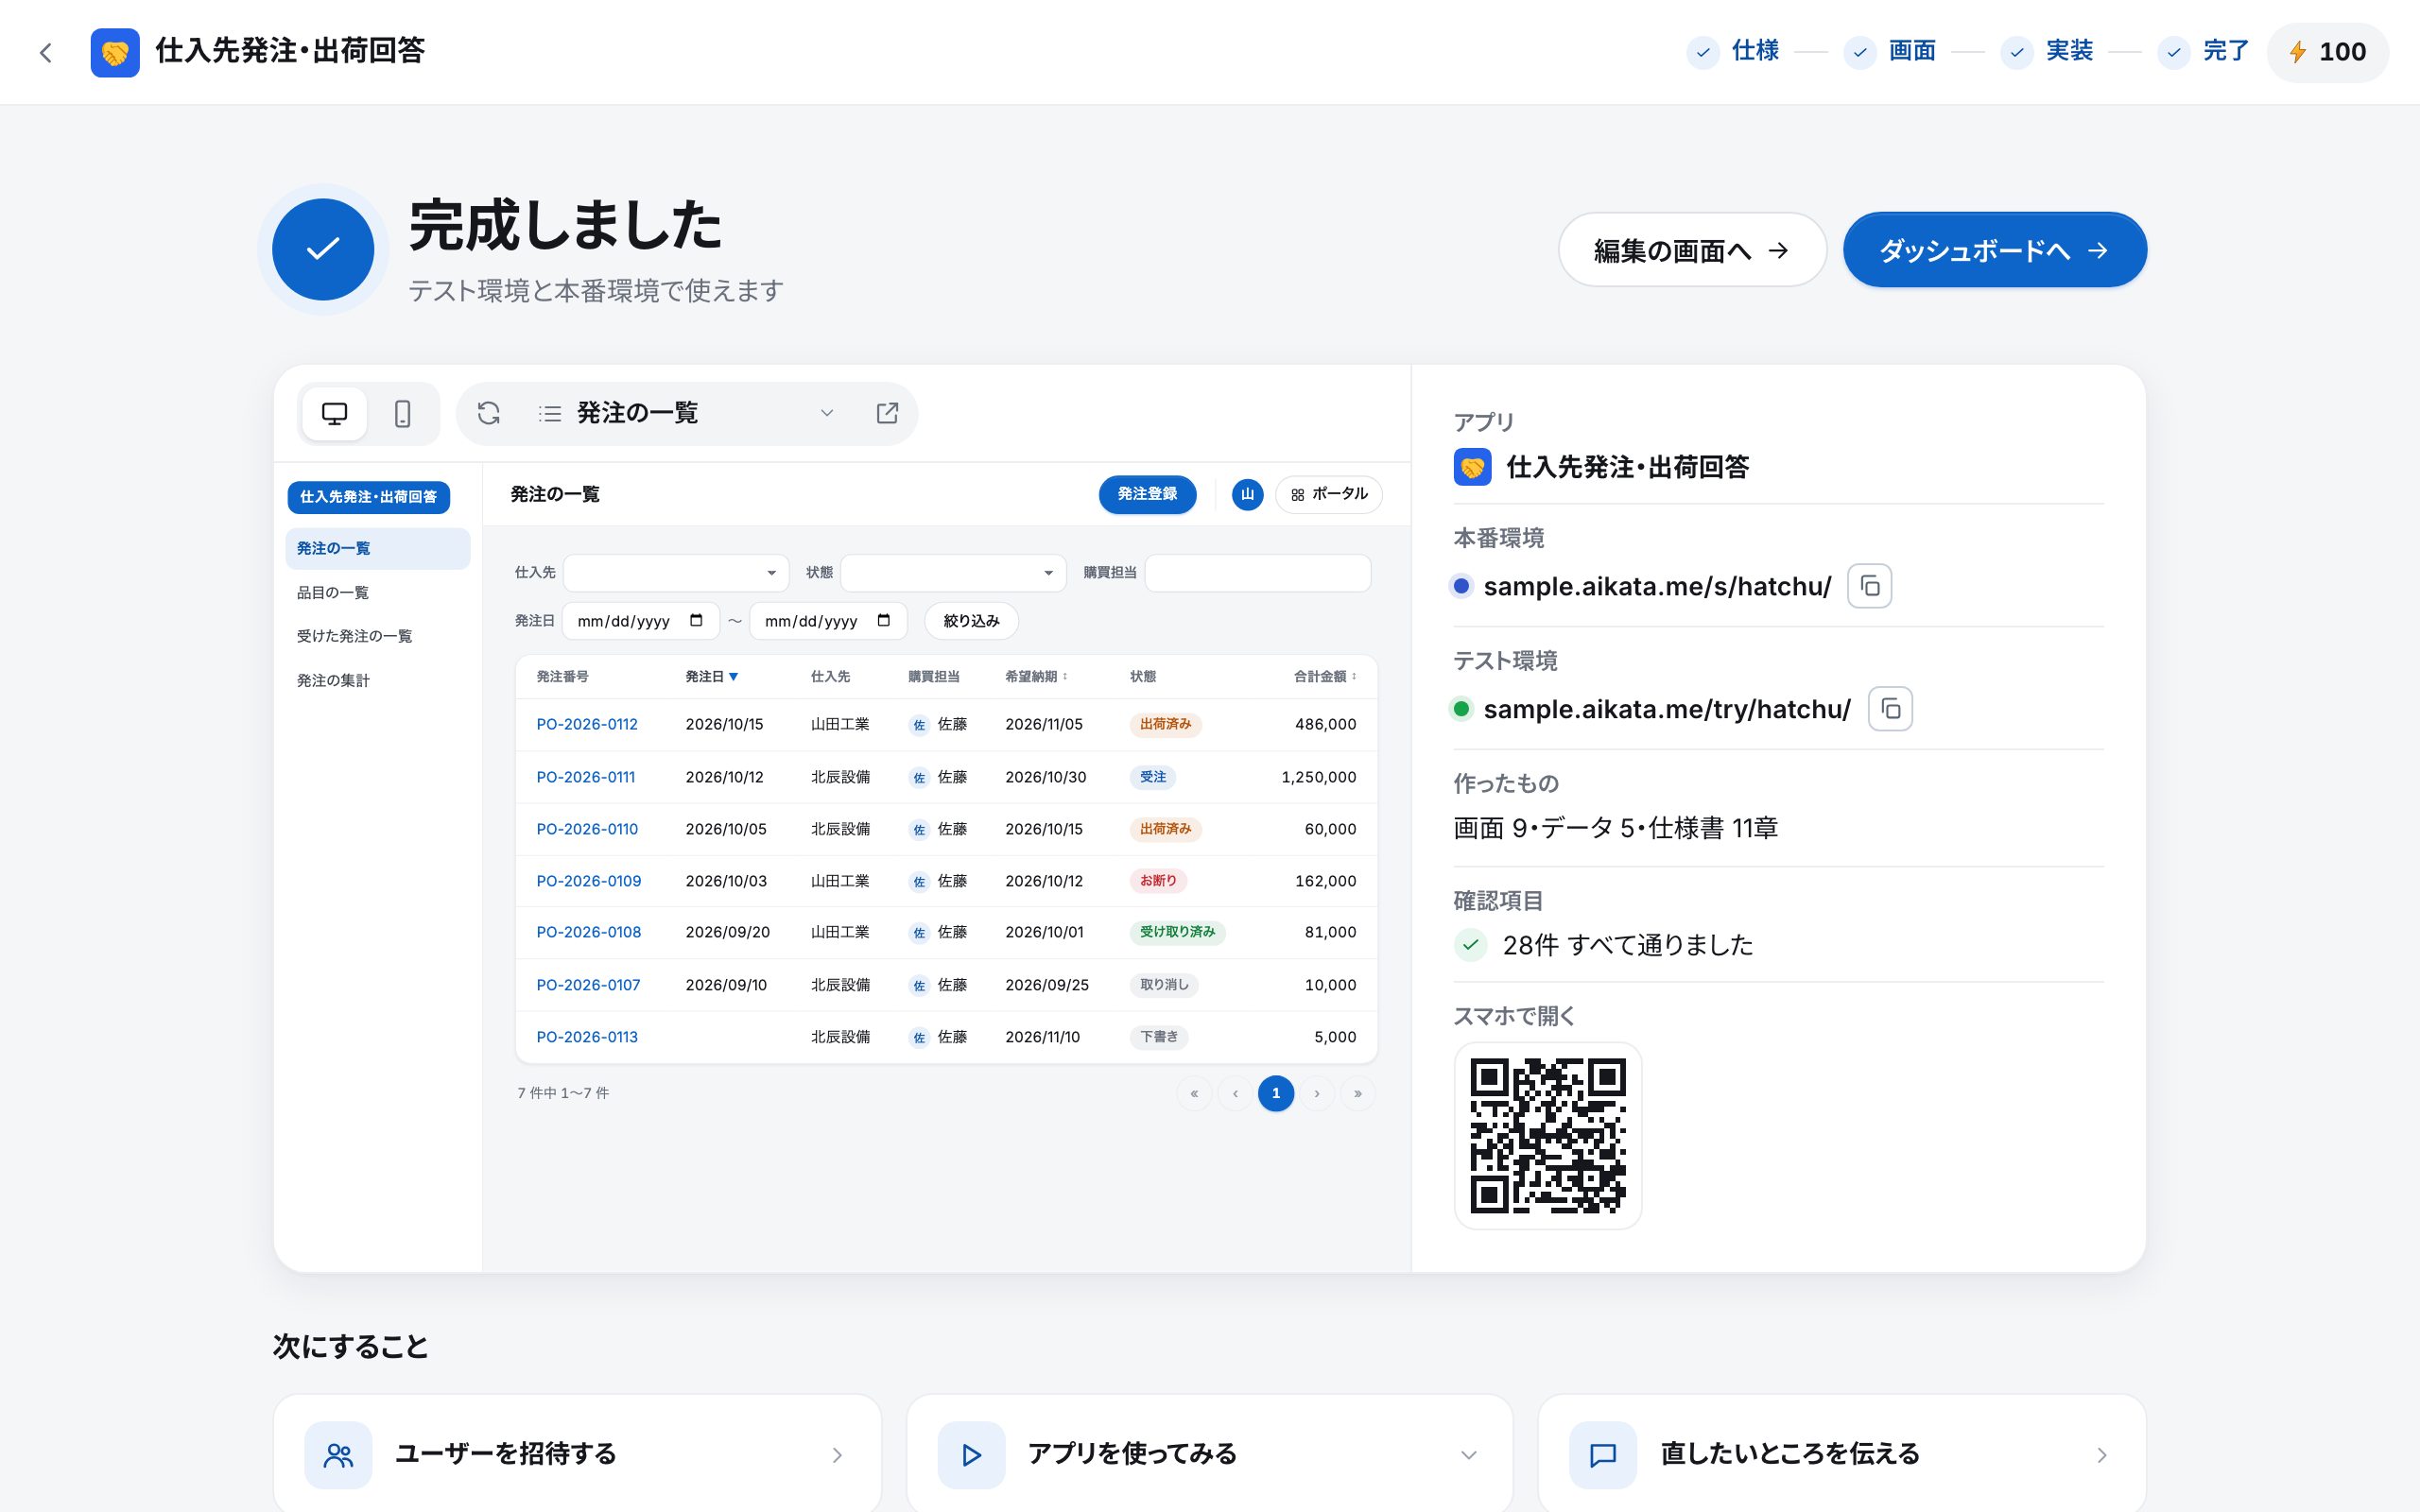Click the 発注登録 button
The width and height of the screenshot is (2420, 1512).
click(1147, 494)
